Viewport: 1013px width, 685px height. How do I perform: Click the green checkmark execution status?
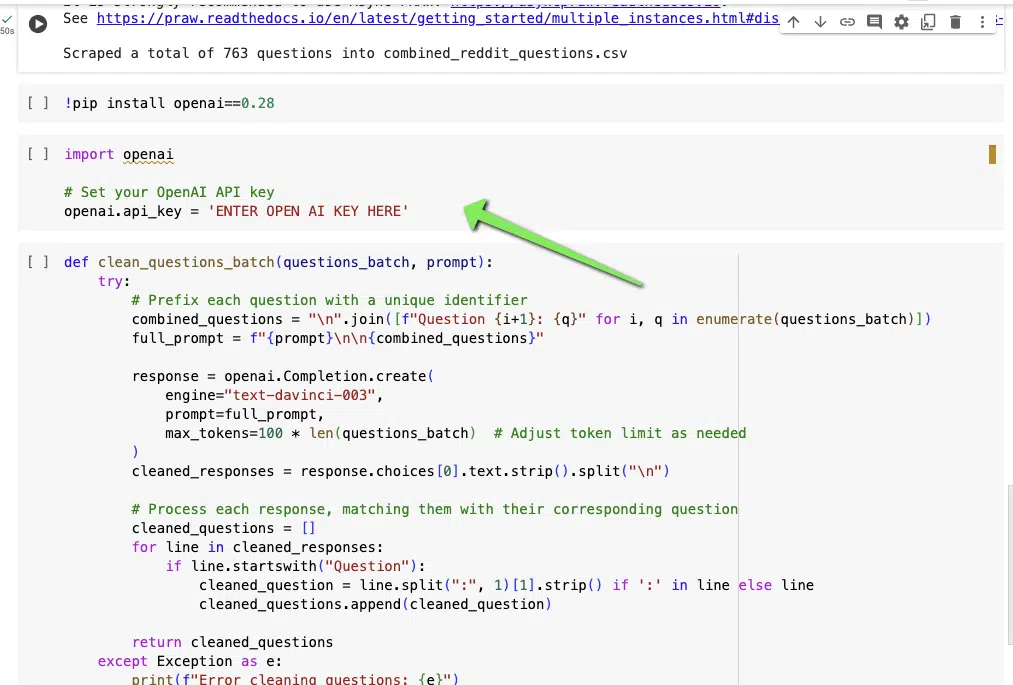[x=7, y=19]
